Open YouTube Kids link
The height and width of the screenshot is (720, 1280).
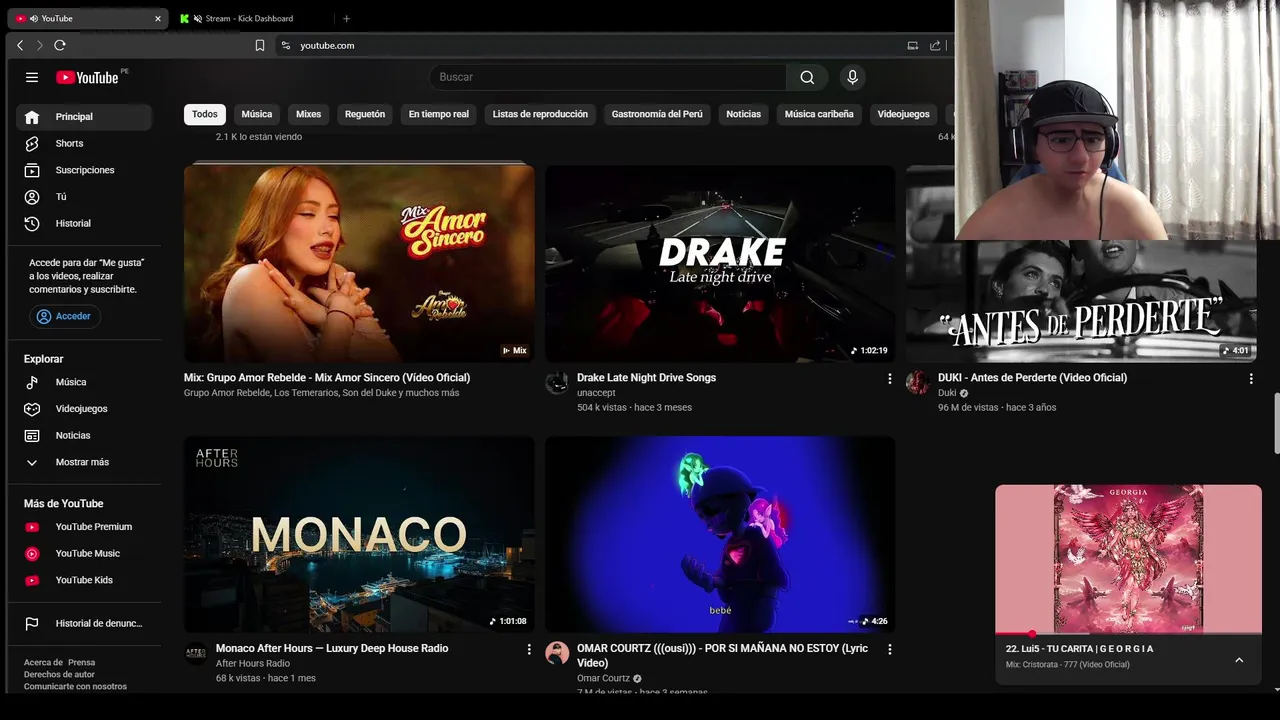coord(84,580)
